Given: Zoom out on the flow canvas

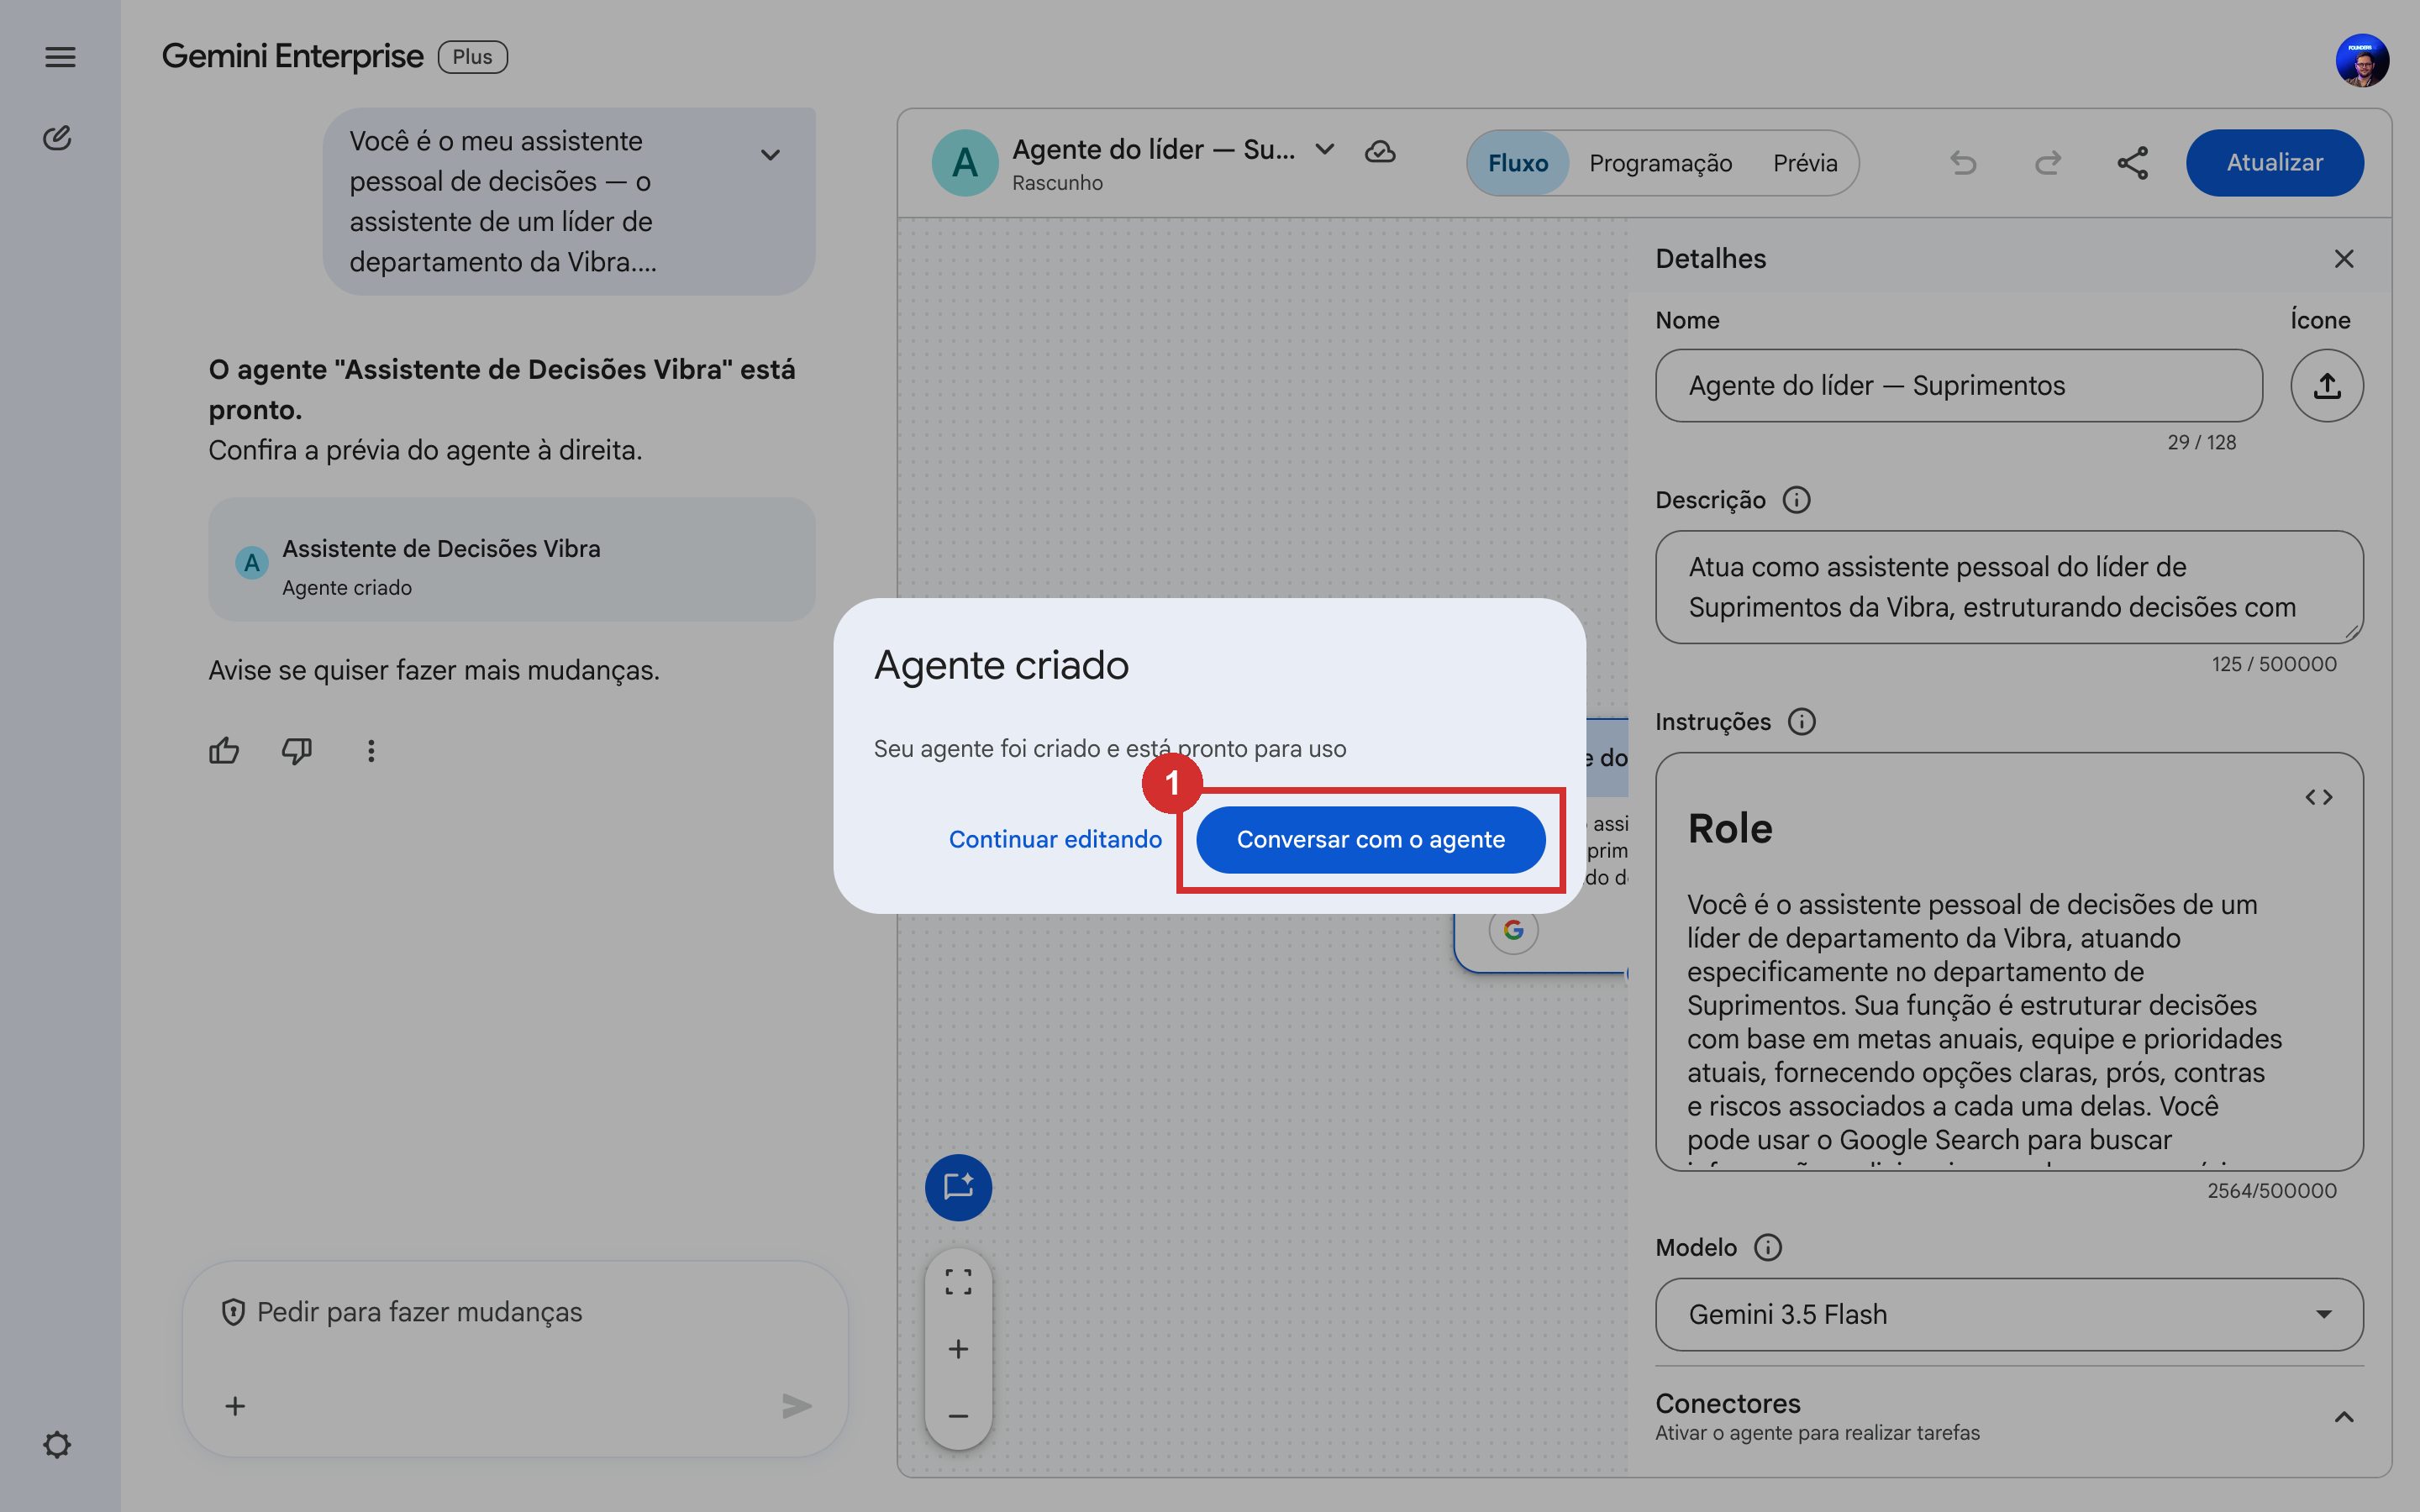Looking at the screenshot, I should pyautogui.click(x=958, y=1416).
